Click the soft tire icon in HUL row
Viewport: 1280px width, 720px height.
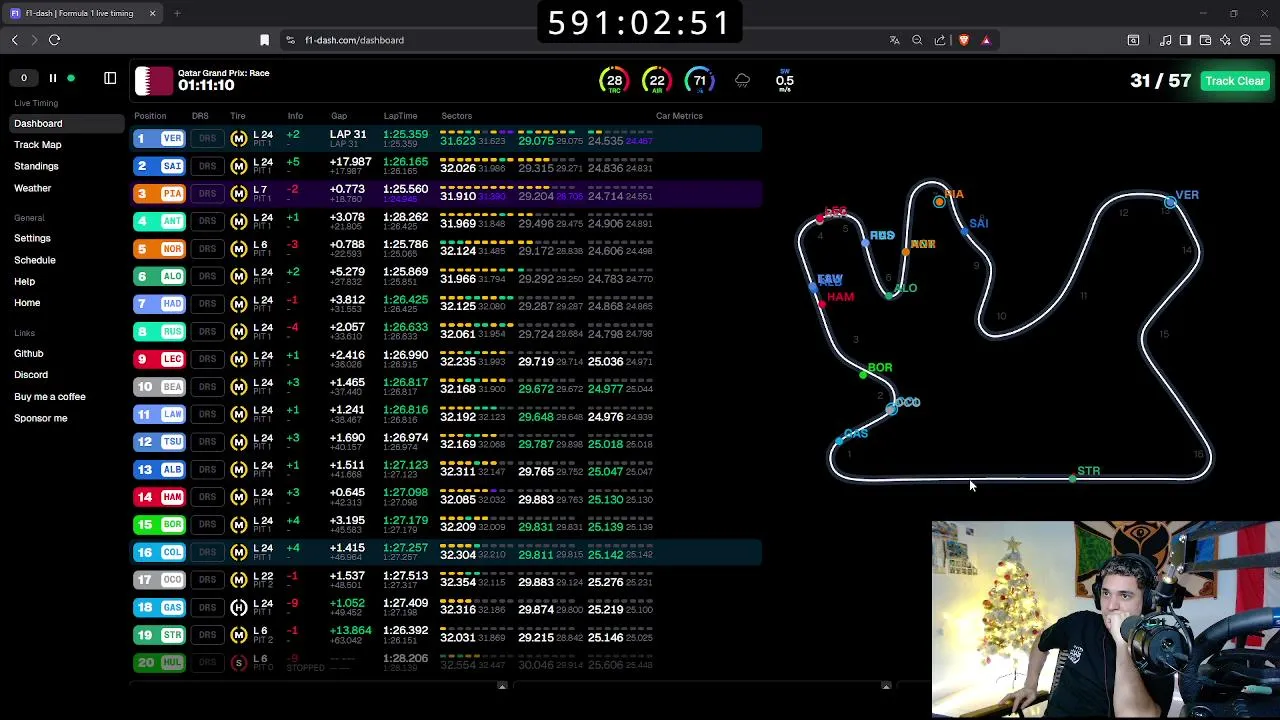point(238,663)
